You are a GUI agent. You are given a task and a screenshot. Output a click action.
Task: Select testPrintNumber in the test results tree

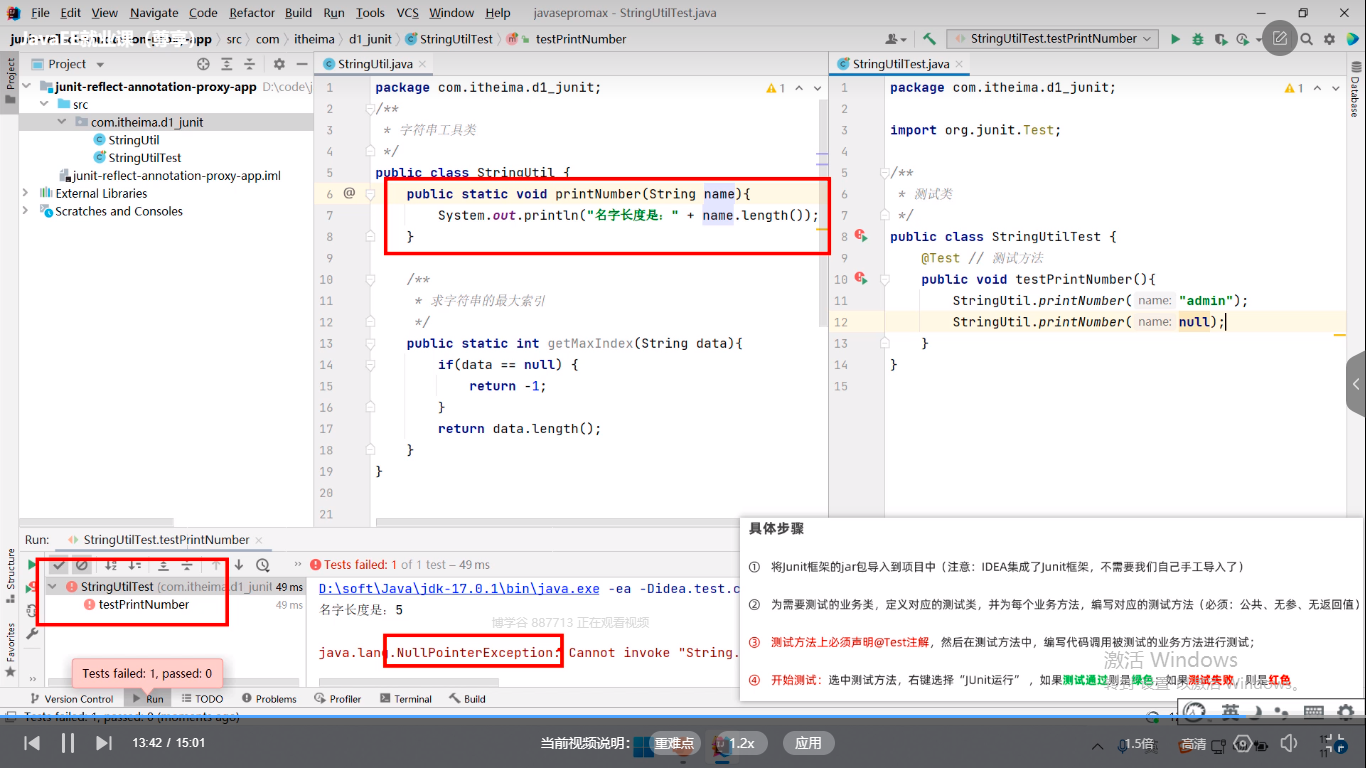144,605
